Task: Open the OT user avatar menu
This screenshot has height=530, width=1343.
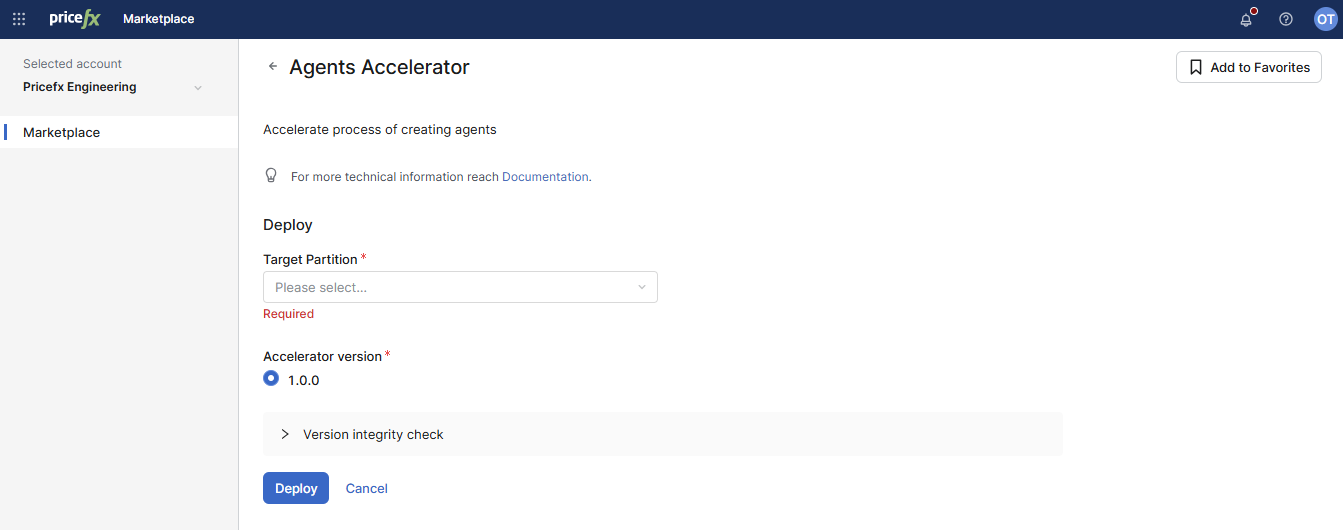Action: pos(1325,19)
